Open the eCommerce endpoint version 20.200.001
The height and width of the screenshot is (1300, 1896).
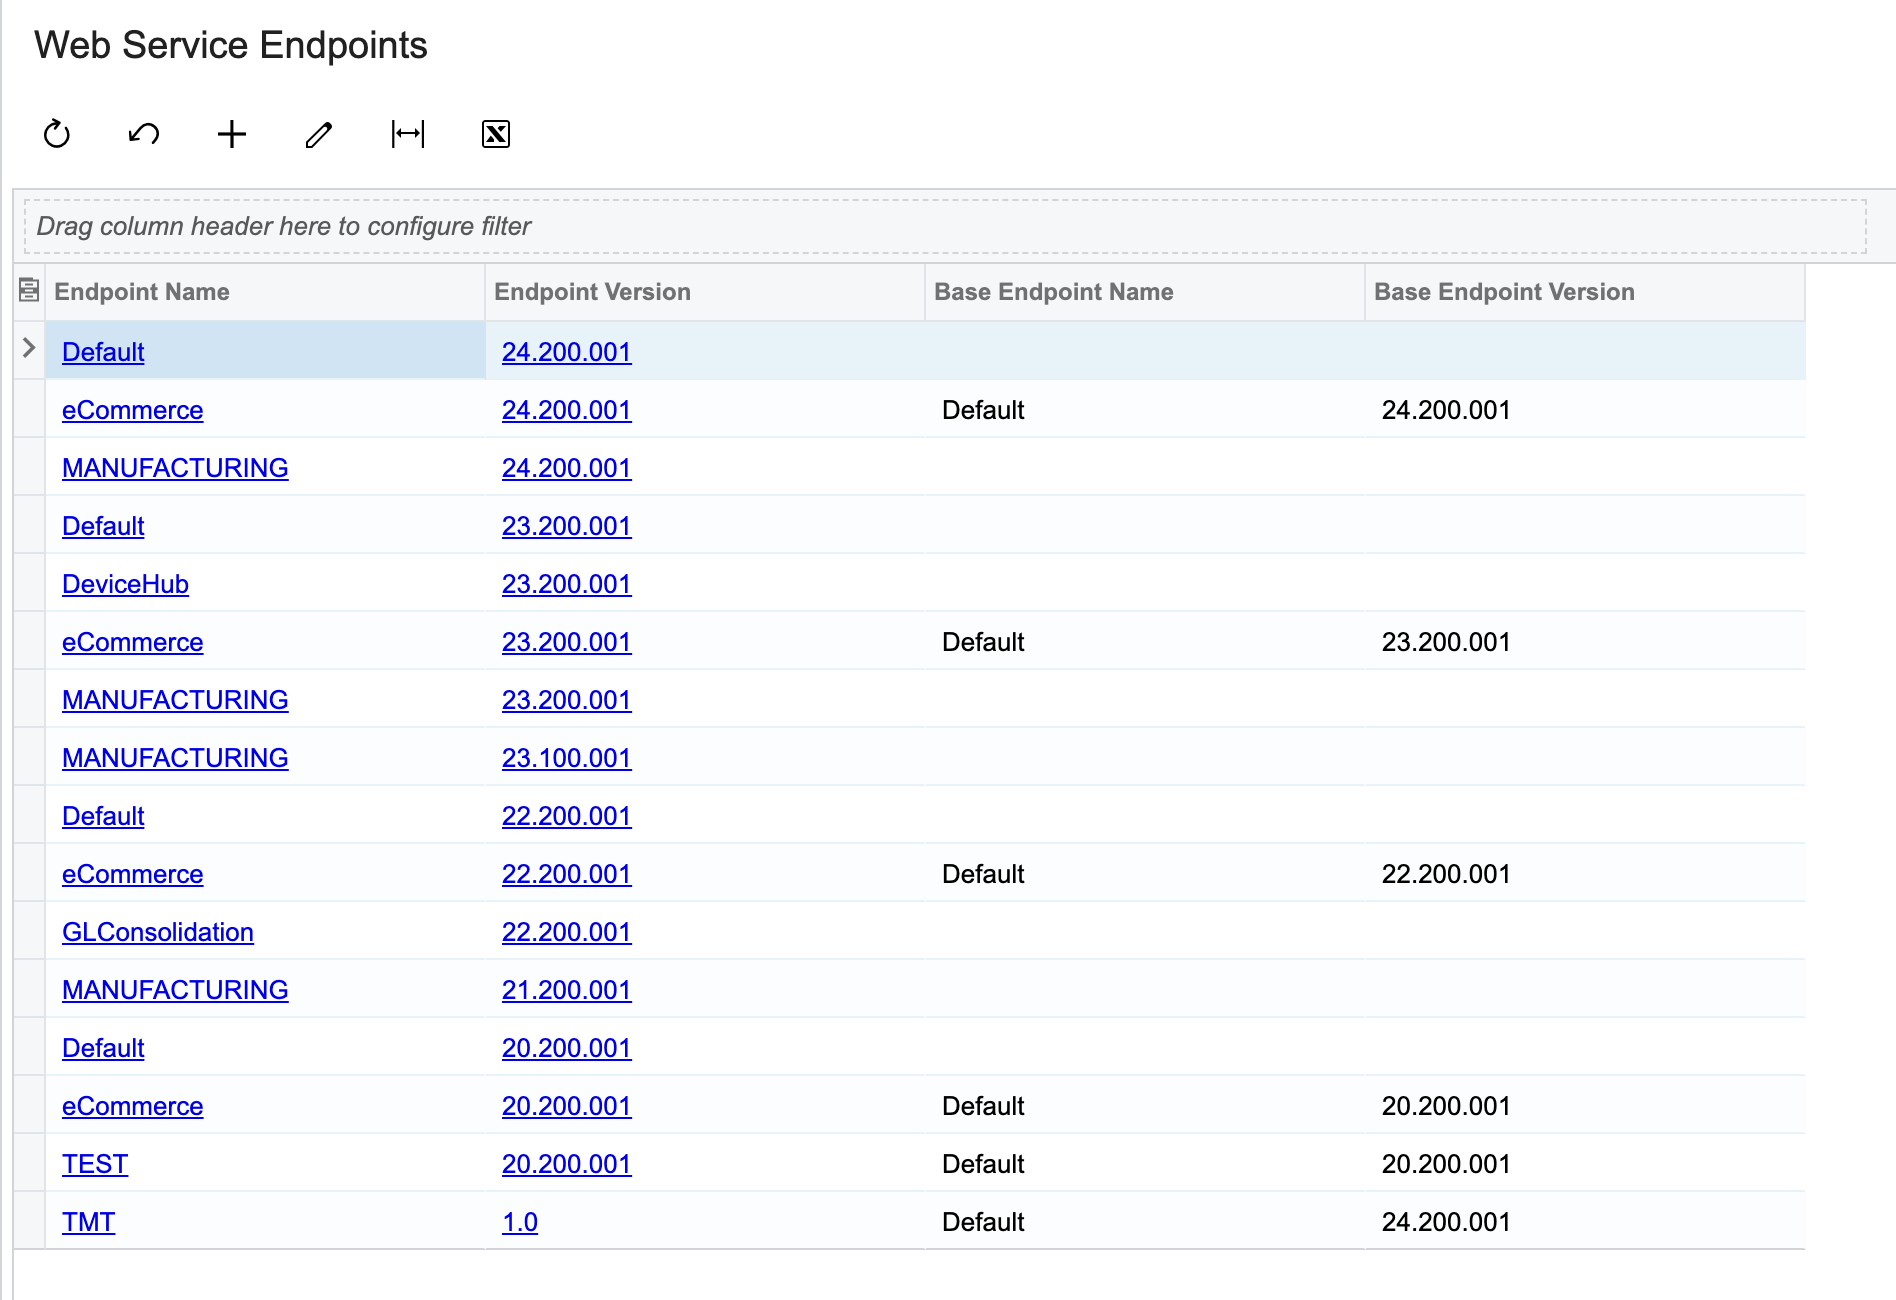[x=132, y=1106]
